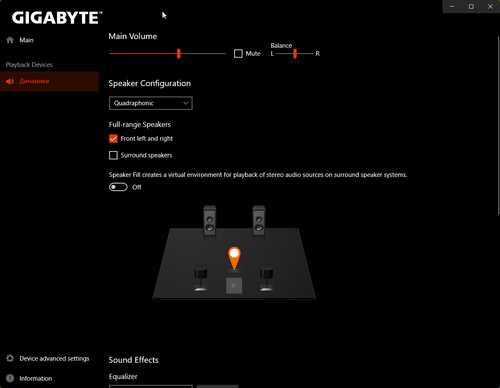Click the gear icon for Device advanced settings
This screenshot has width=500, height=388.
pyautogui.click(x=10, y=358)
